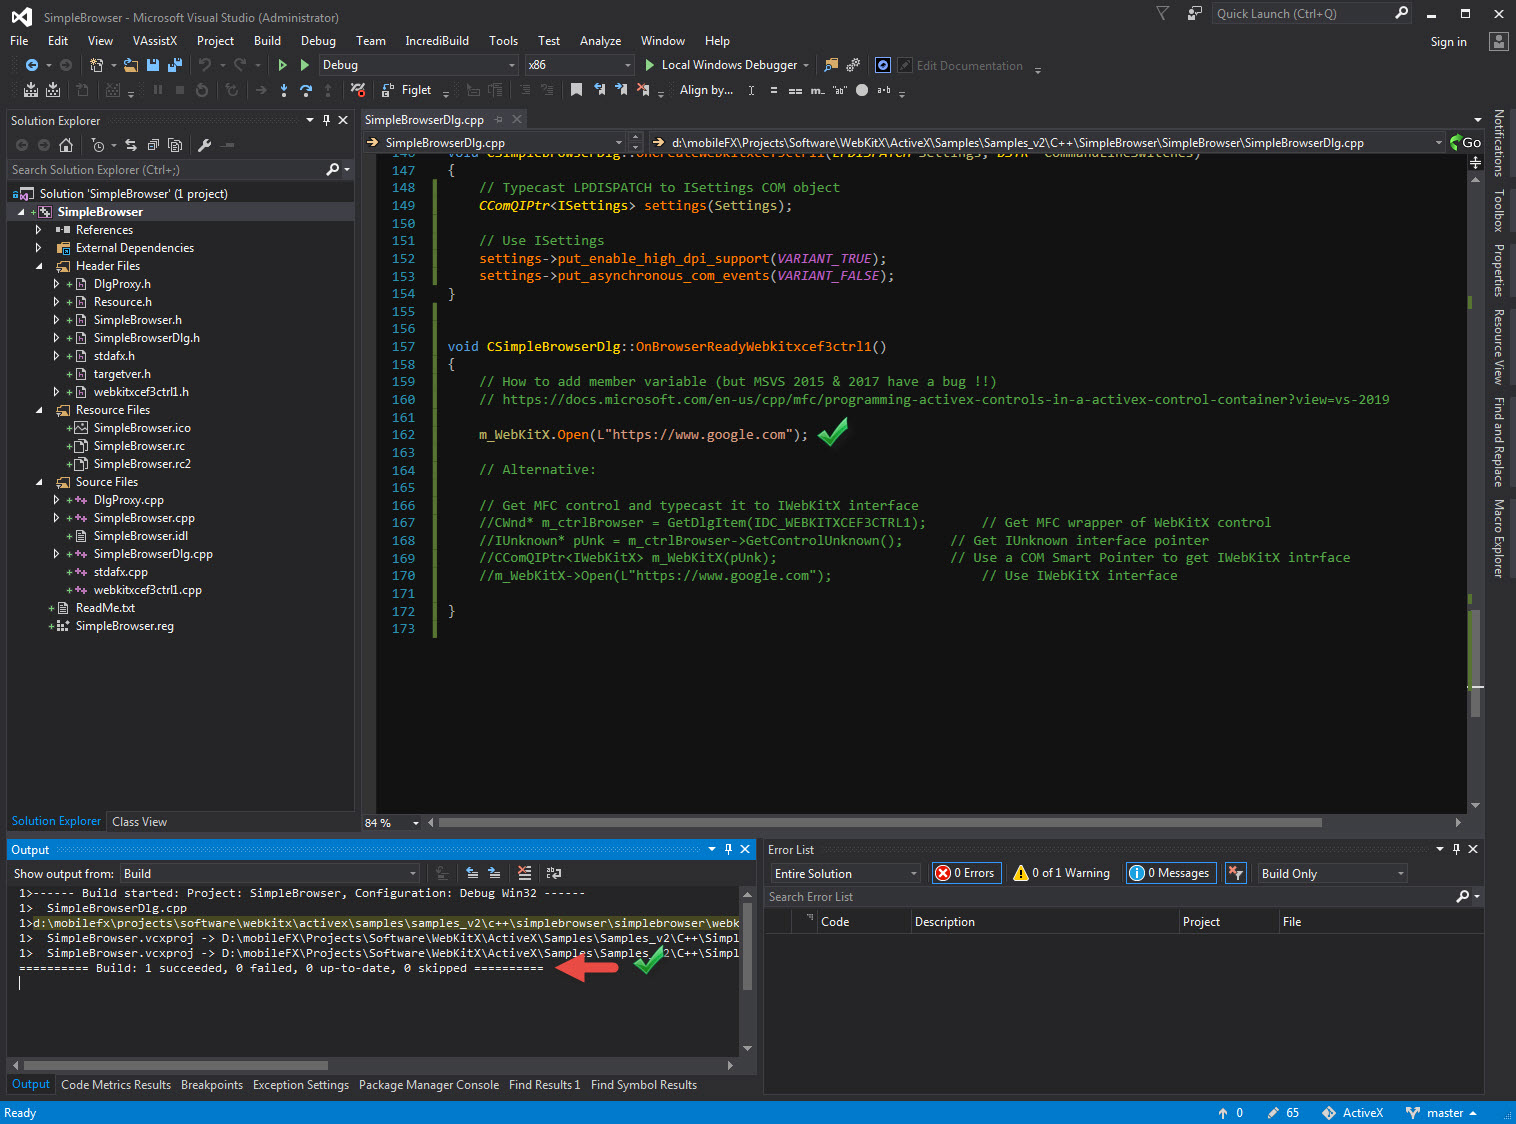1516x1124 pixels.
Task: Click the editor vertical scrollbar thumb
Action: (1475, 663)
